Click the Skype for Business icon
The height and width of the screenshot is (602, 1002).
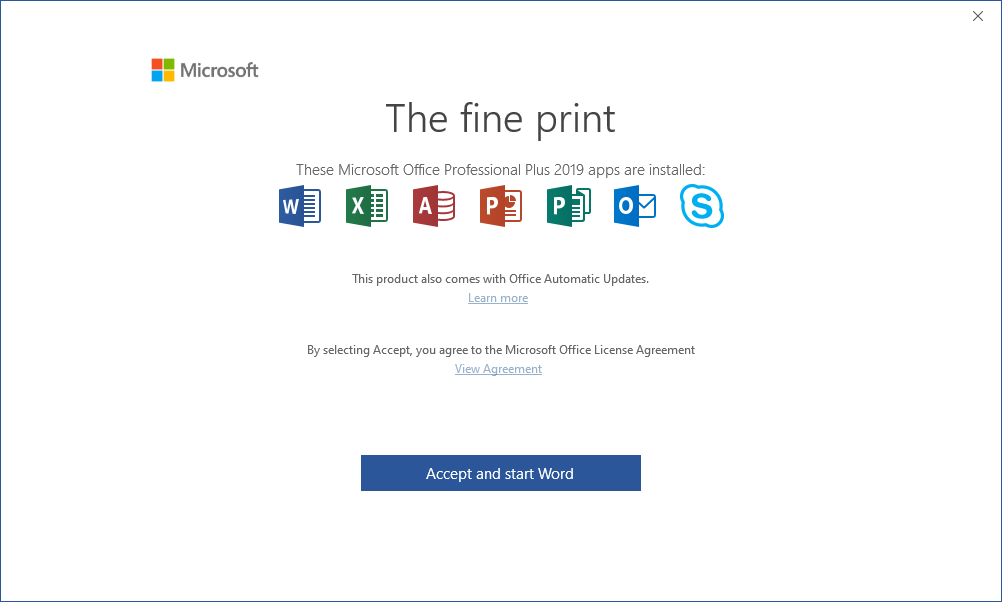pos(702,207)
